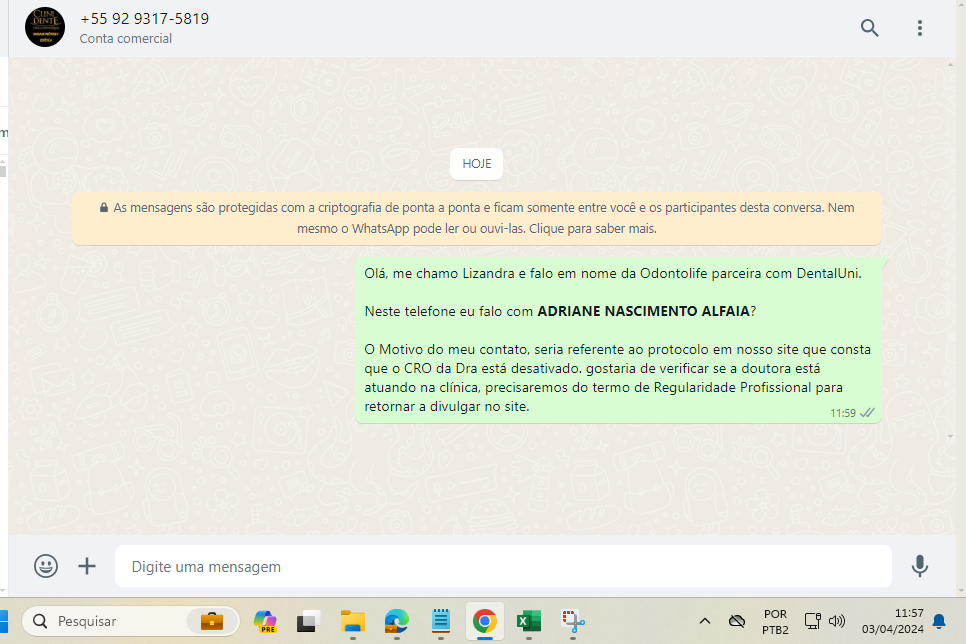
Task: Open the notification bell in taskbar
Action: coord(938,621)
